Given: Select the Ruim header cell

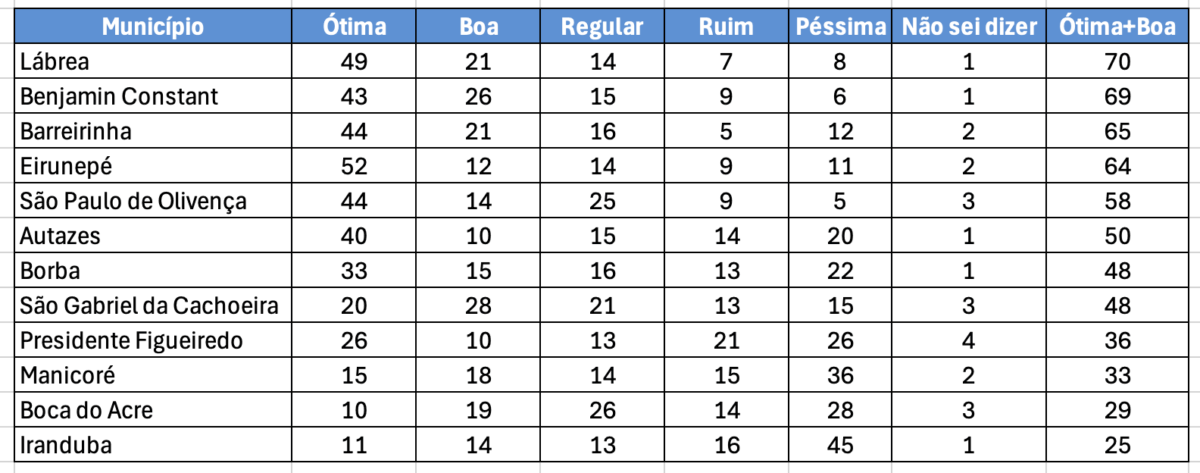Looking at the screenshot, I should click(726, 27).
